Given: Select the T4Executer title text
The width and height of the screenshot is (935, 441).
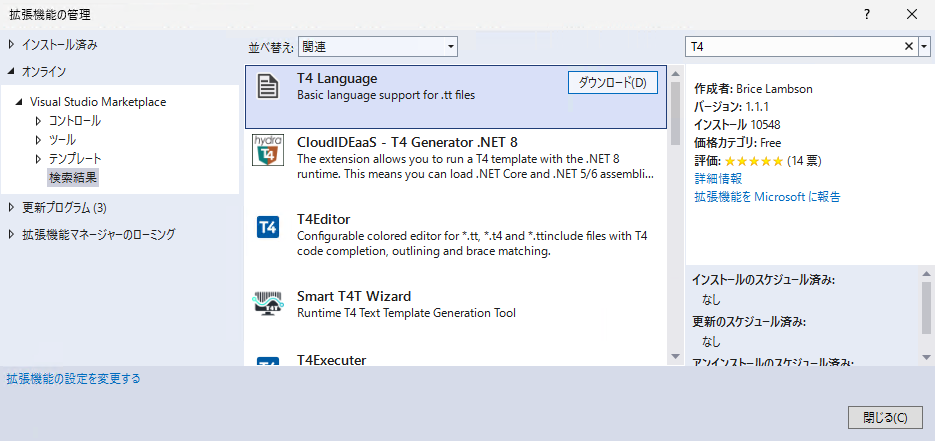Looking at the screenshot, I should (332, 359).
